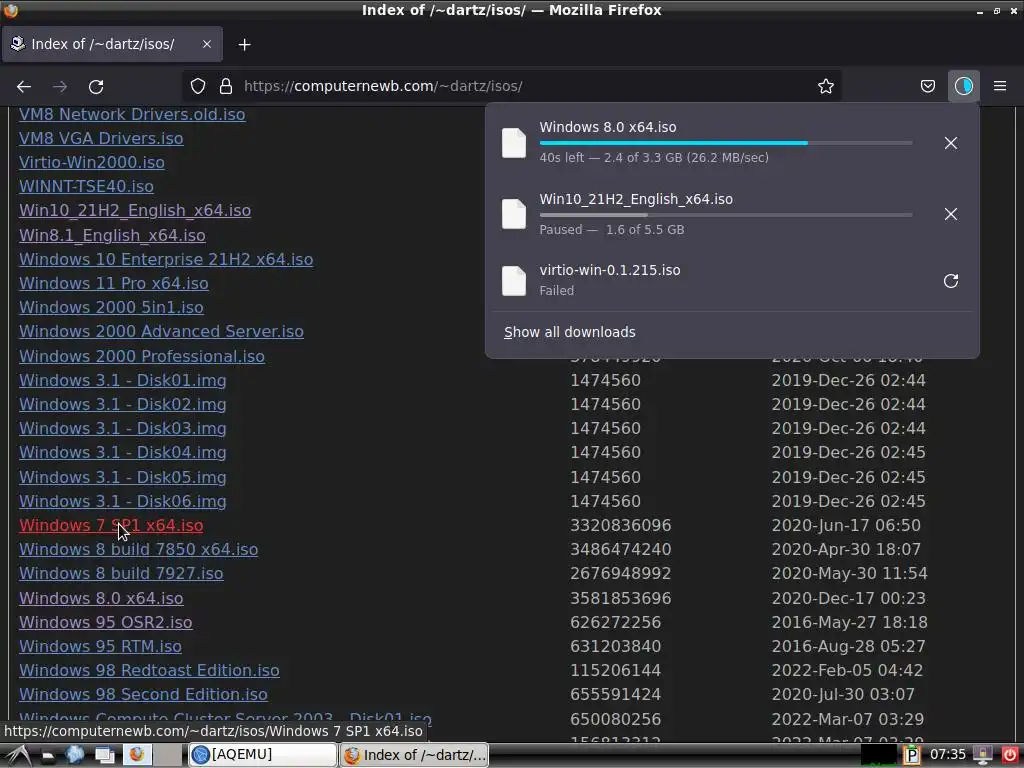The image size is (1024, 768).
Task: Retry the failed virtio-win-0.1.215.iso download
Action: coord(951,281)
